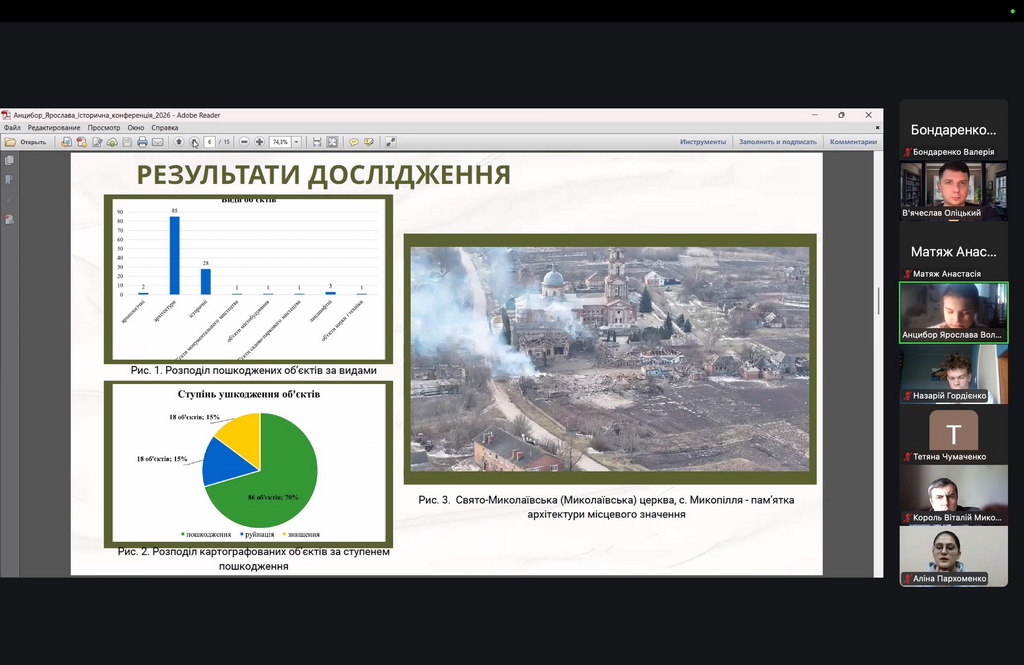Click the Открыть button
1024x665 pixels.
(26, 142)
